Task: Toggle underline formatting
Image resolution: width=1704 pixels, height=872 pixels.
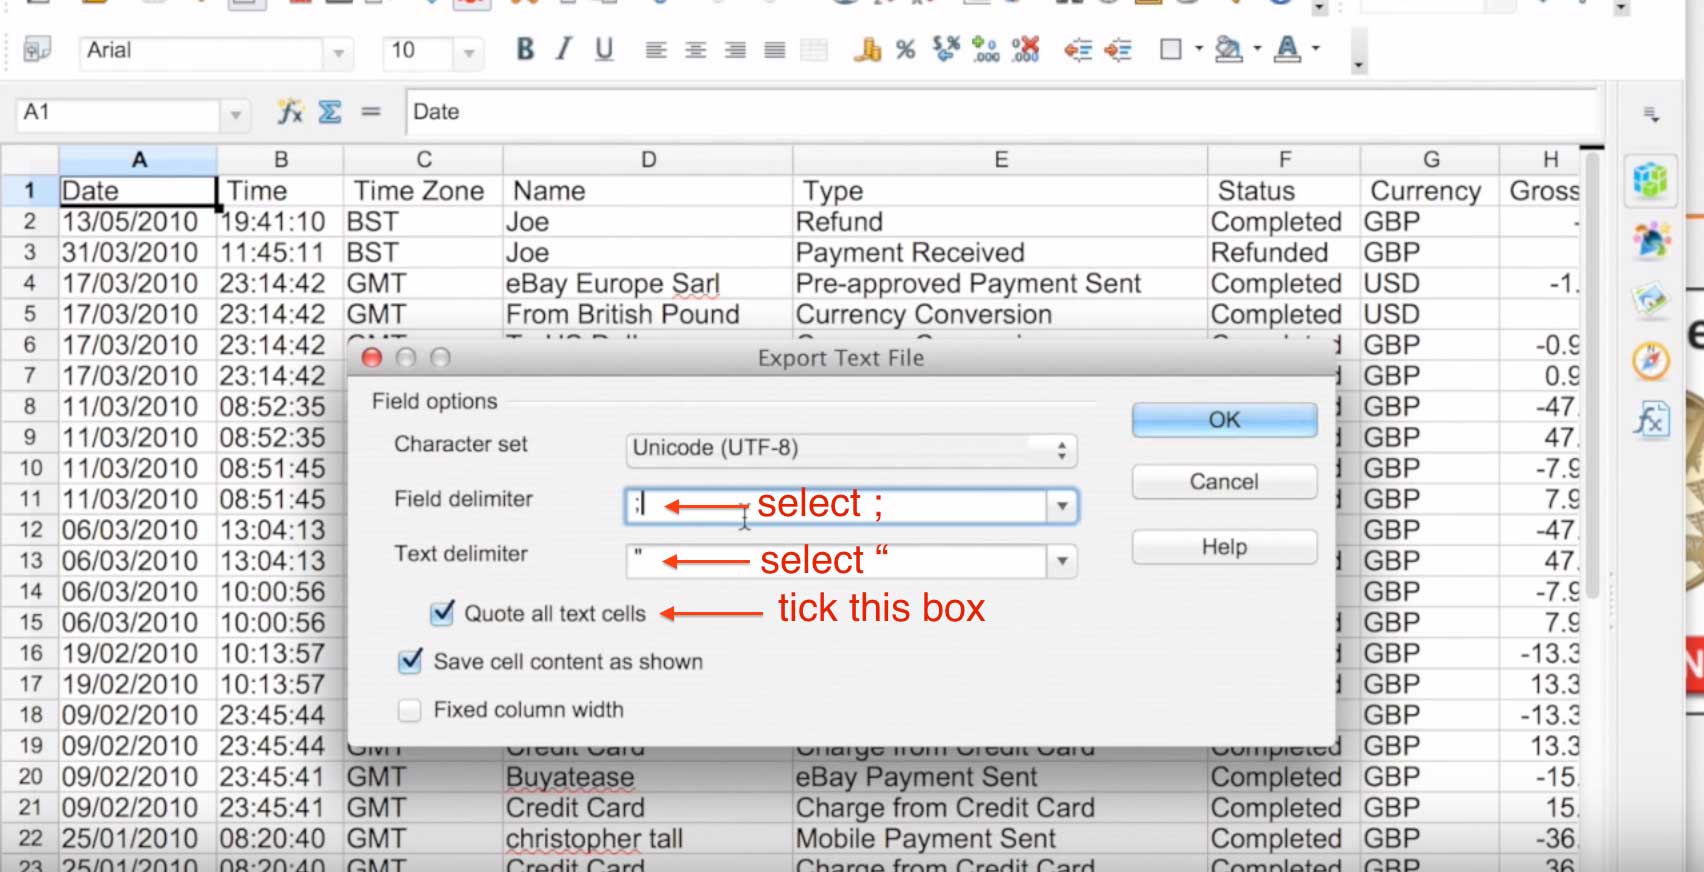Action: point(604,49)
